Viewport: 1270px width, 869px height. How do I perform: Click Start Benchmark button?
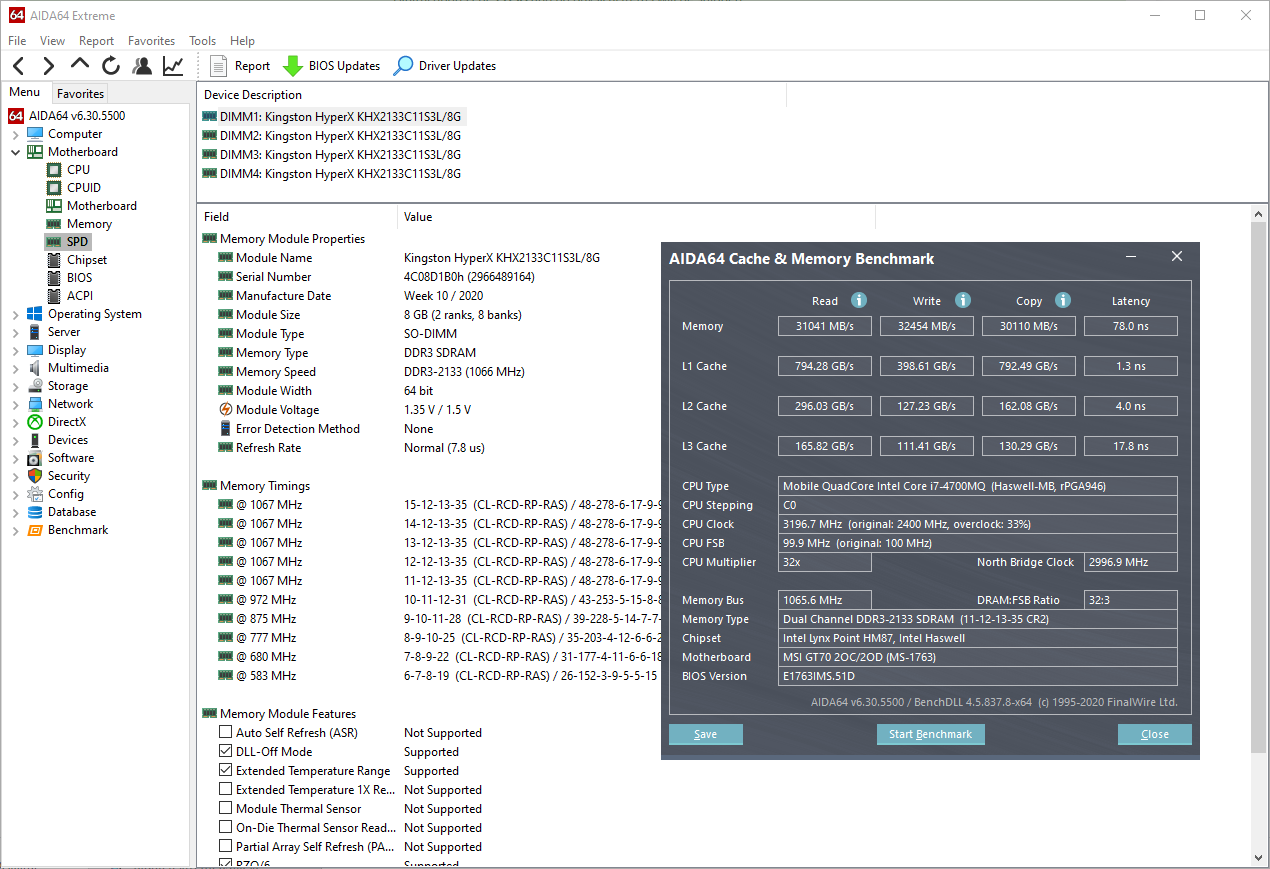point(930,734)
